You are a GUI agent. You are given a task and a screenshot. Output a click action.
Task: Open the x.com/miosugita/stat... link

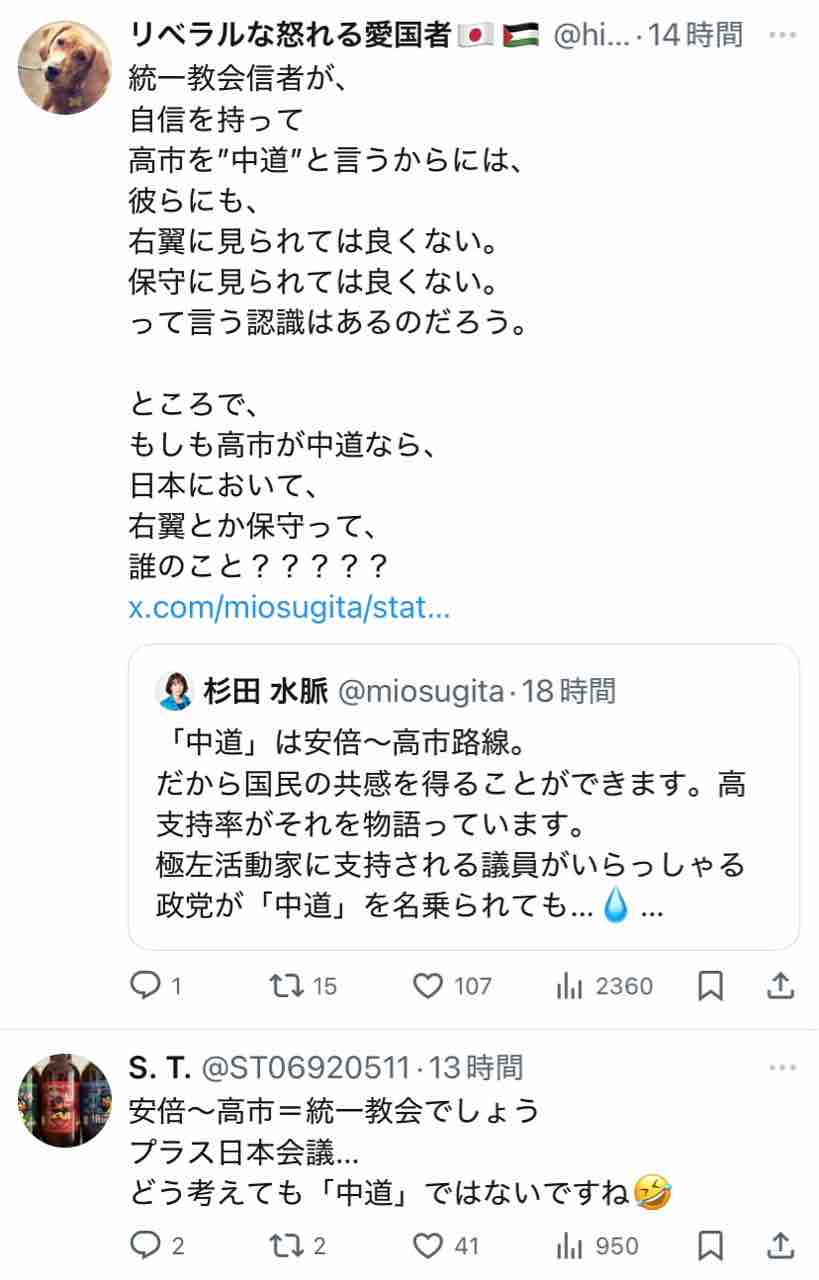pos(290,609)
